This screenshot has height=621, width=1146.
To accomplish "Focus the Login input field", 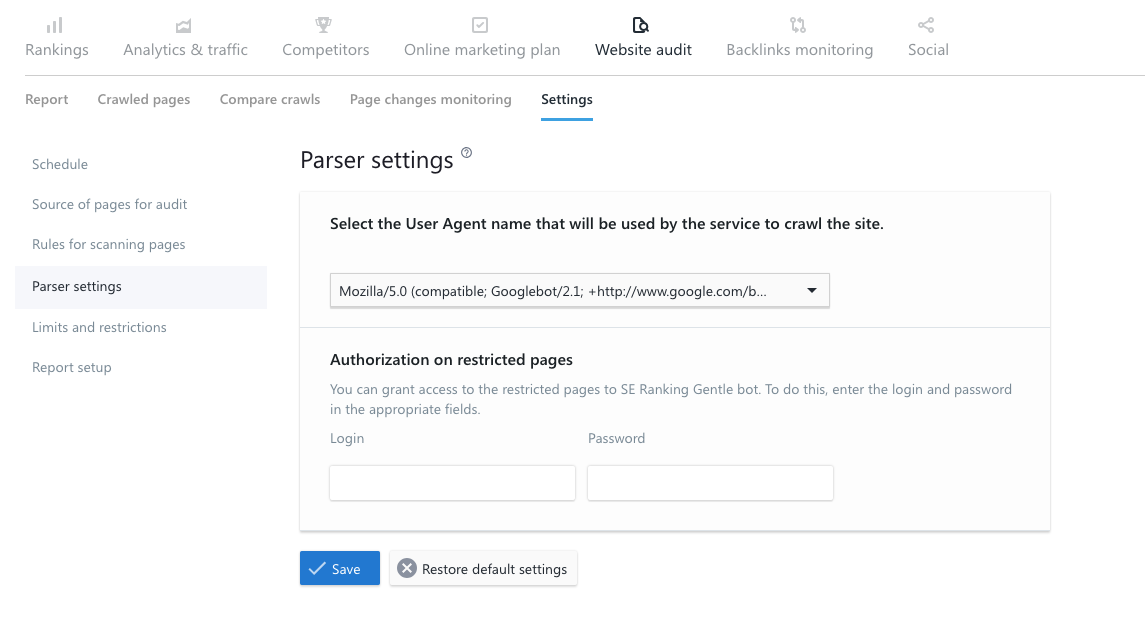I will click(452, 483).
